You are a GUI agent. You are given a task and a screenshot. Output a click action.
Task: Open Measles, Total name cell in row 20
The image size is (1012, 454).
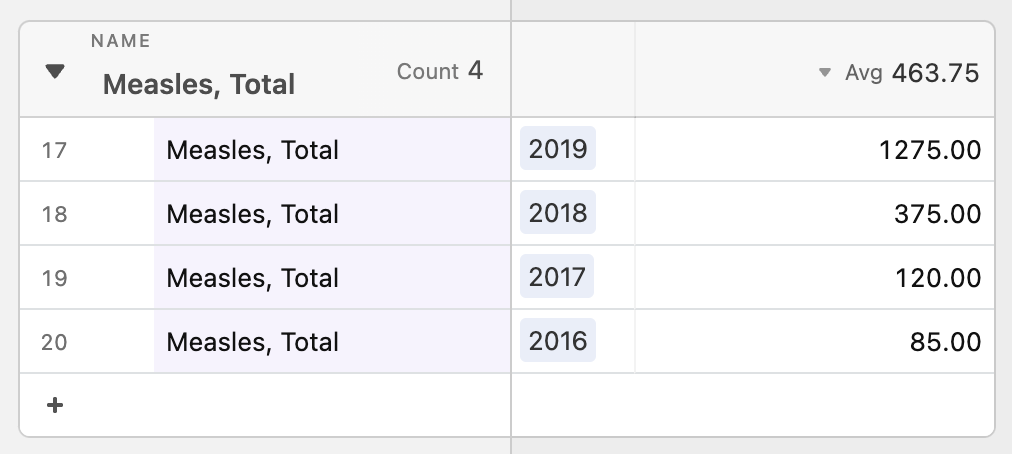click(332, 341)
